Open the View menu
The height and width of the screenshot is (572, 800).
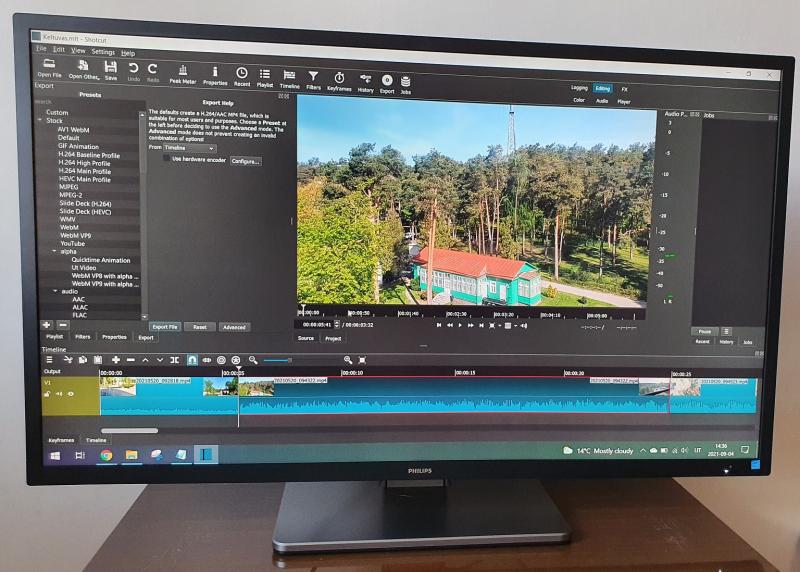tap(78, 51)
